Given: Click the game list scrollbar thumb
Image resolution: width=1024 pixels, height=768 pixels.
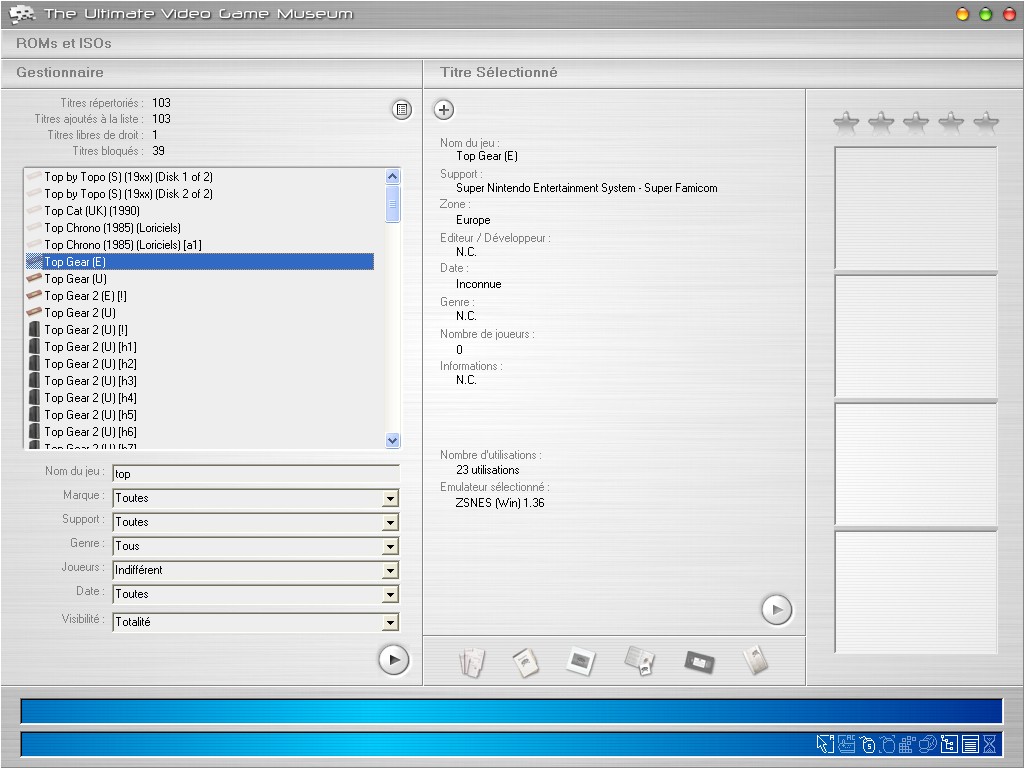Looking at the screenshot, I should click(392, 204).
